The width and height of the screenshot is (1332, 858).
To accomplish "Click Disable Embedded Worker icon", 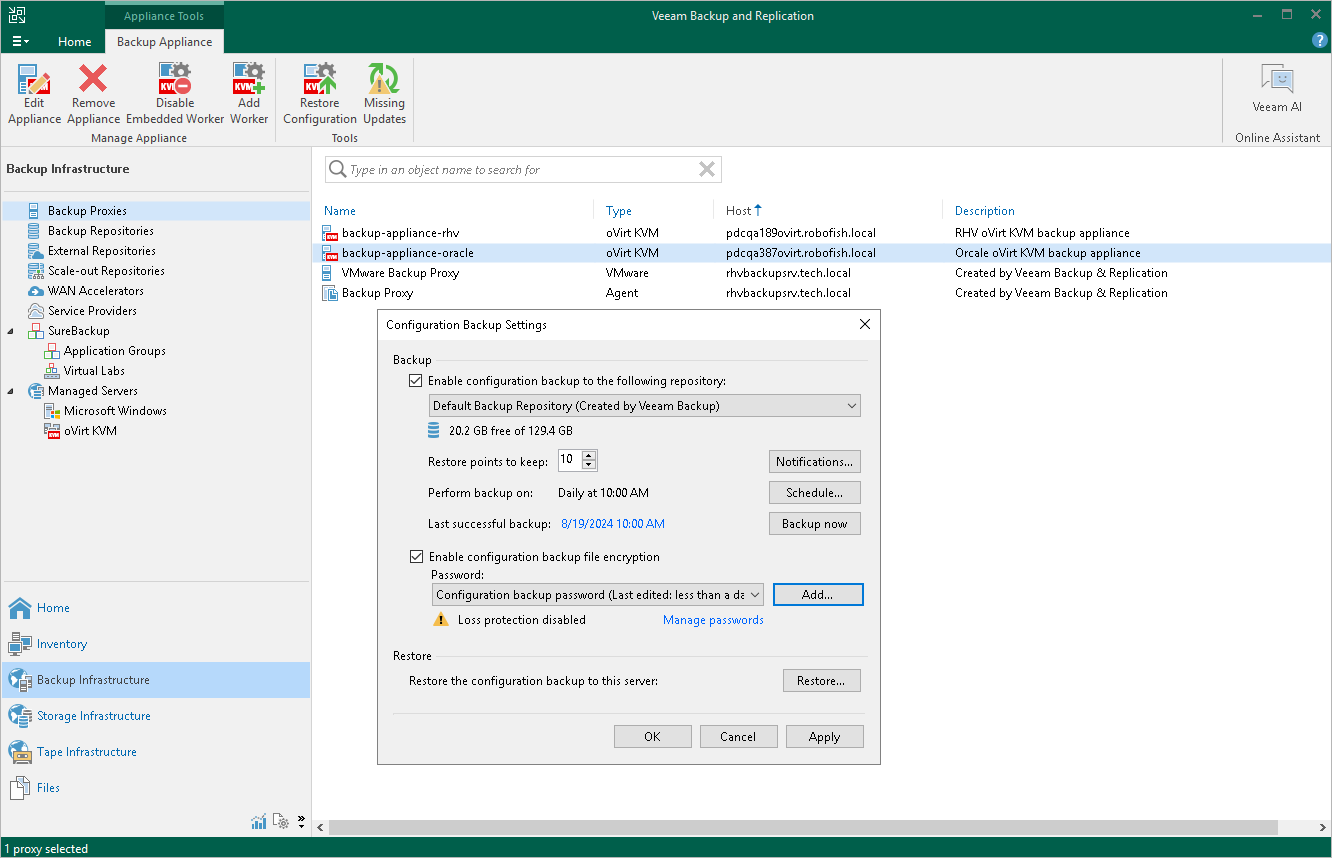I will pos(175,94).
